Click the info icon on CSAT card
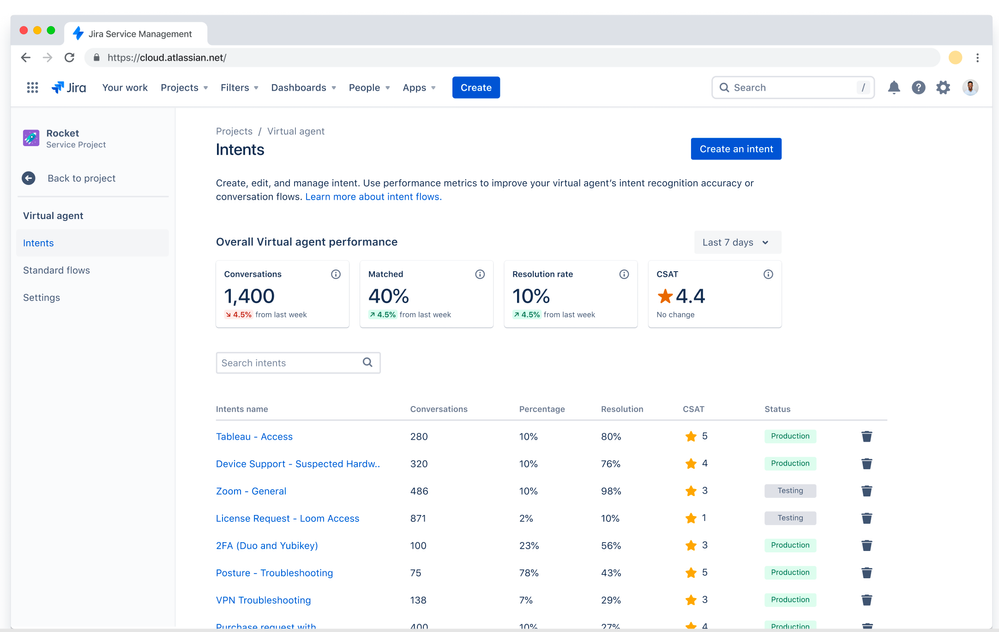The height and width of the screenshot is (632, 999). 768,274
